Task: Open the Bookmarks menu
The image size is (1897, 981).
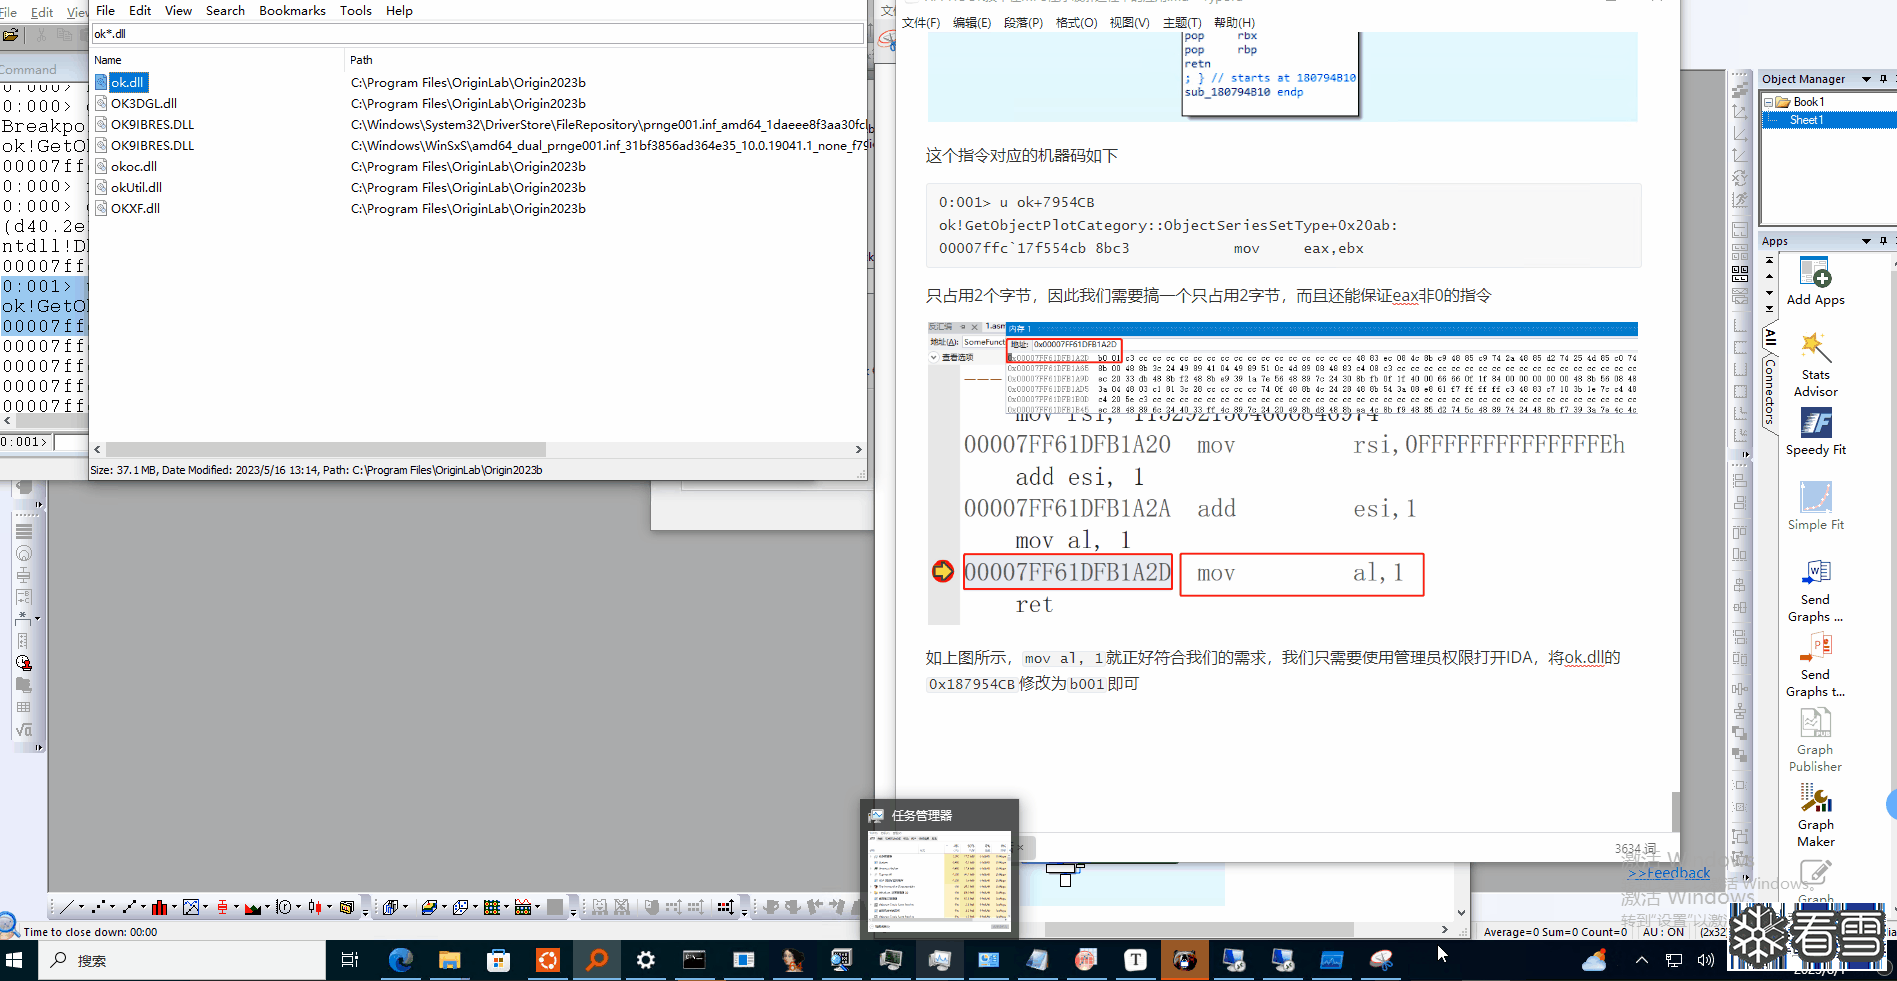Action: (x=292, y=10)
